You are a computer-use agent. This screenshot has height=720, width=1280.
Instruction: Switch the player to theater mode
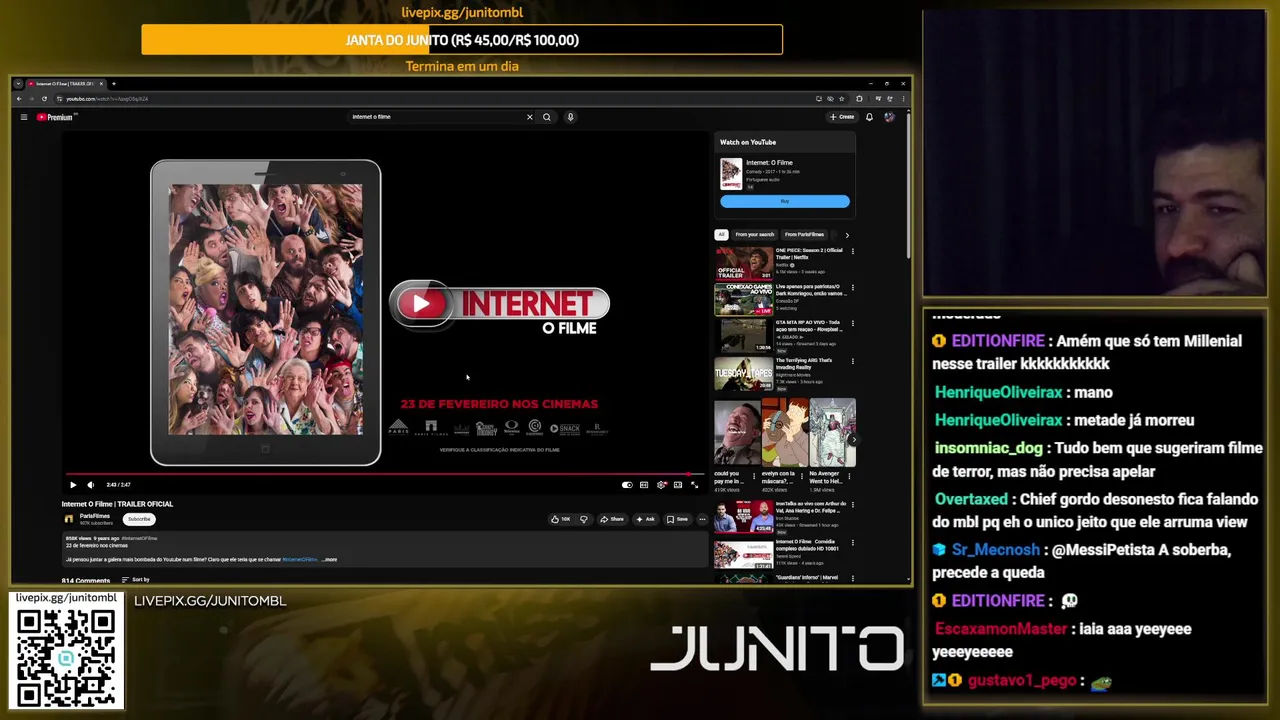[x=678, y=485]
